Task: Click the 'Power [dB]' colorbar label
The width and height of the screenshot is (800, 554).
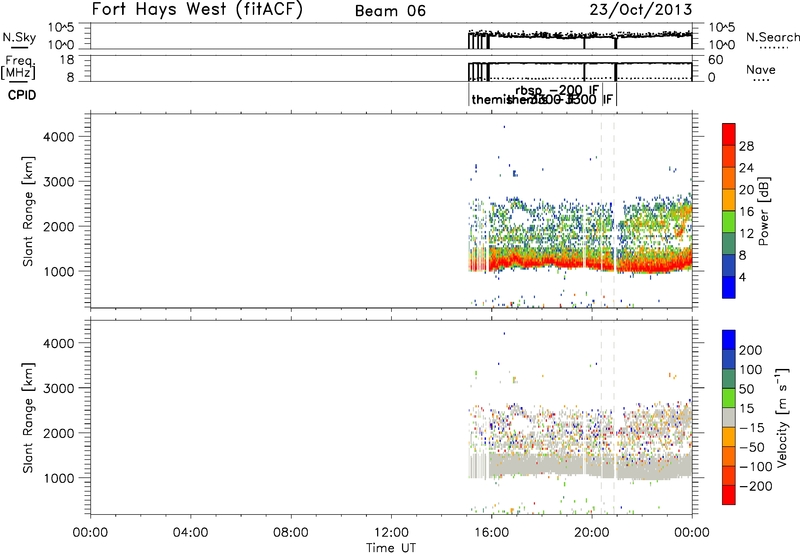Action: point(764,211)
